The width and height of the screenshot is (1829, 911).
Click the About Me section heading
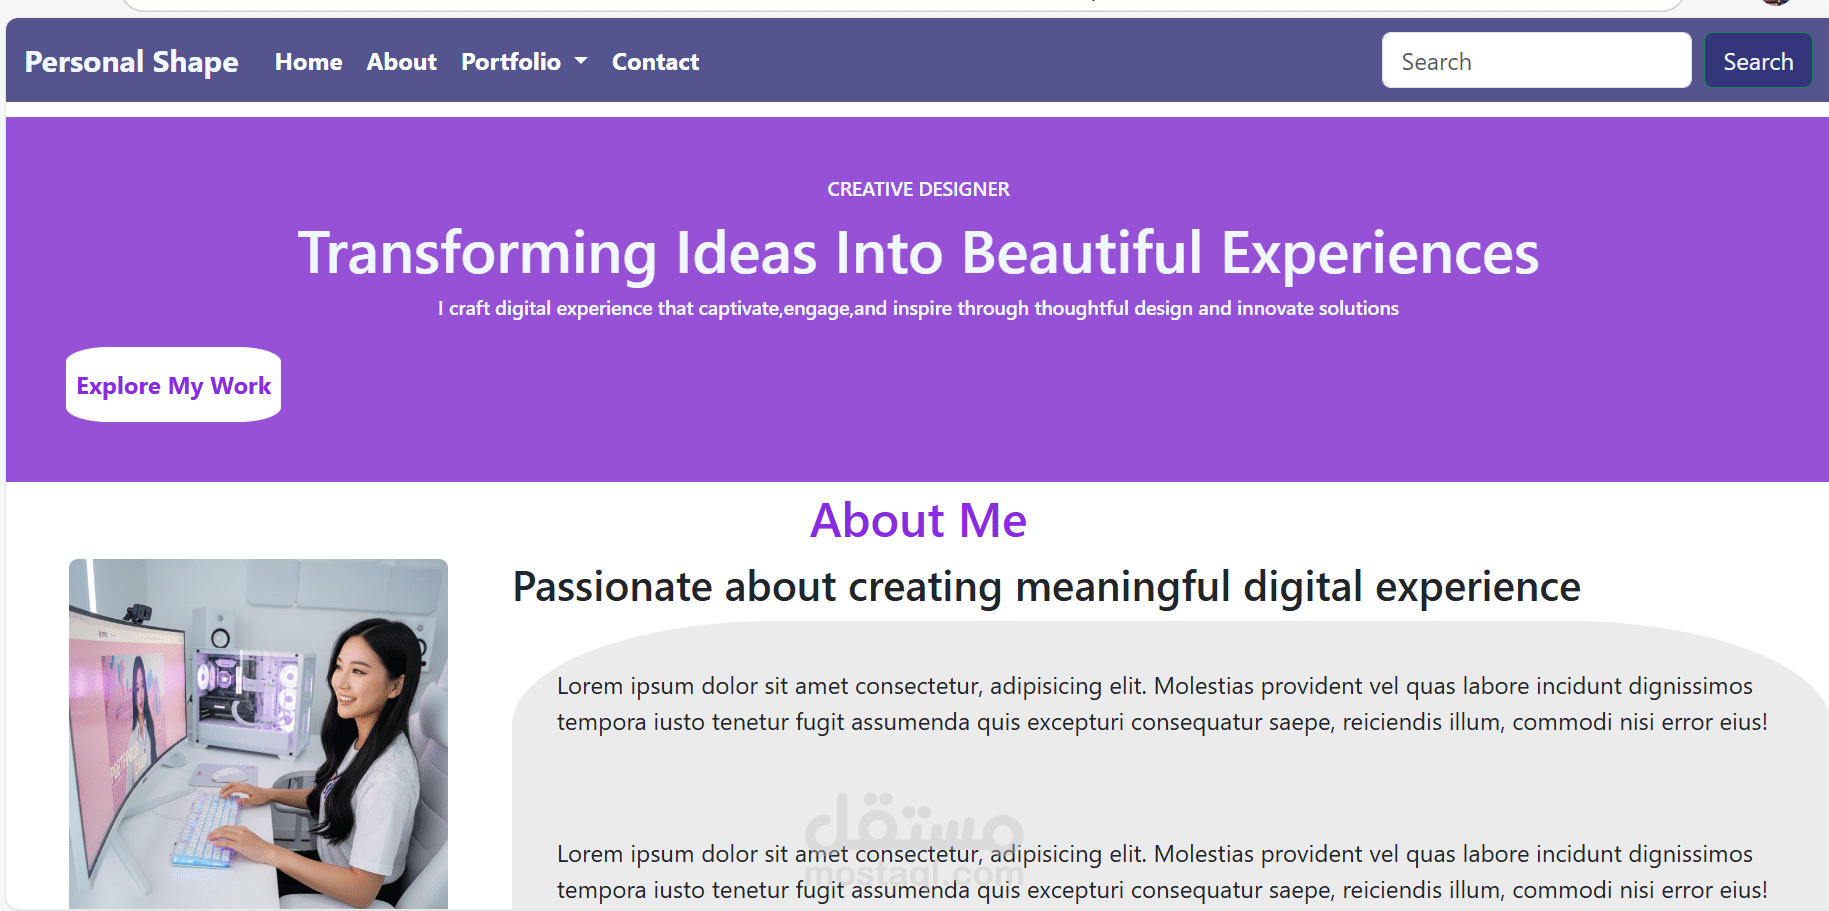[918, 521]
